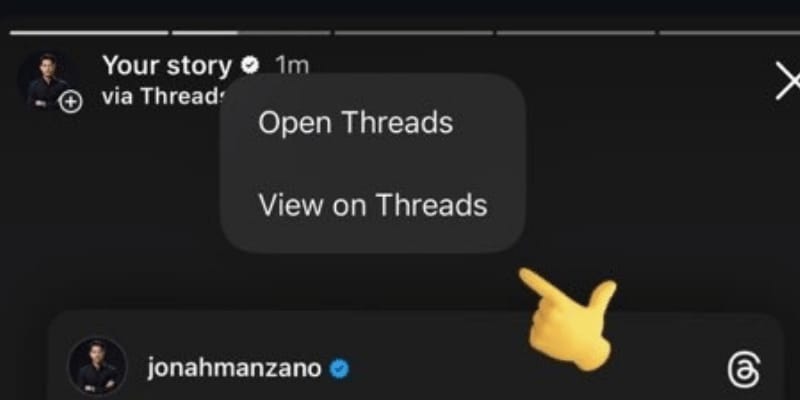The width and height of the screenshot is (800, 400).
Task: Open the jonahmanzano username link
Action: pos(234,368)
